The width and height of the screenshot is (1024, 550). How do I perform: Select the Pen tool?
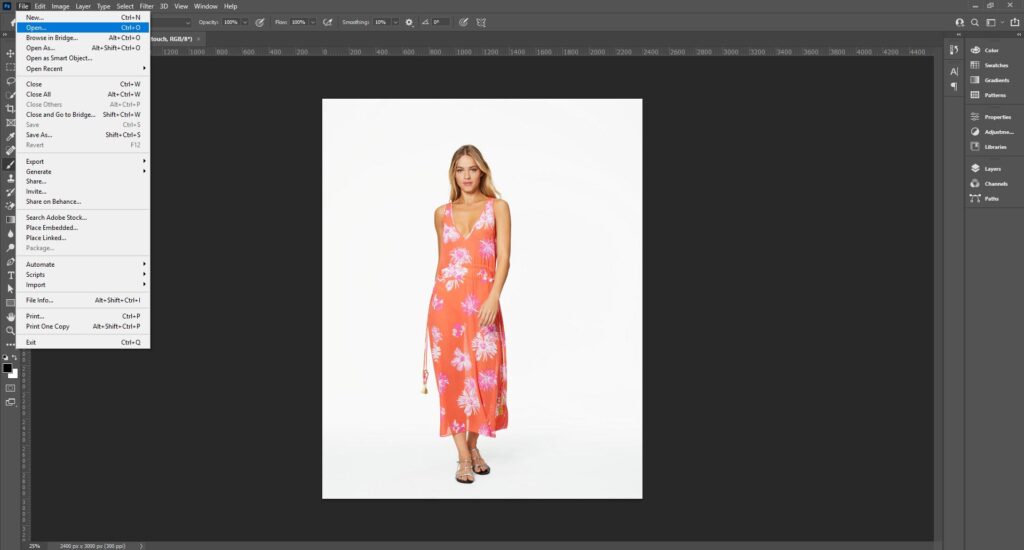pyautogui.click(x=10, y=261)
